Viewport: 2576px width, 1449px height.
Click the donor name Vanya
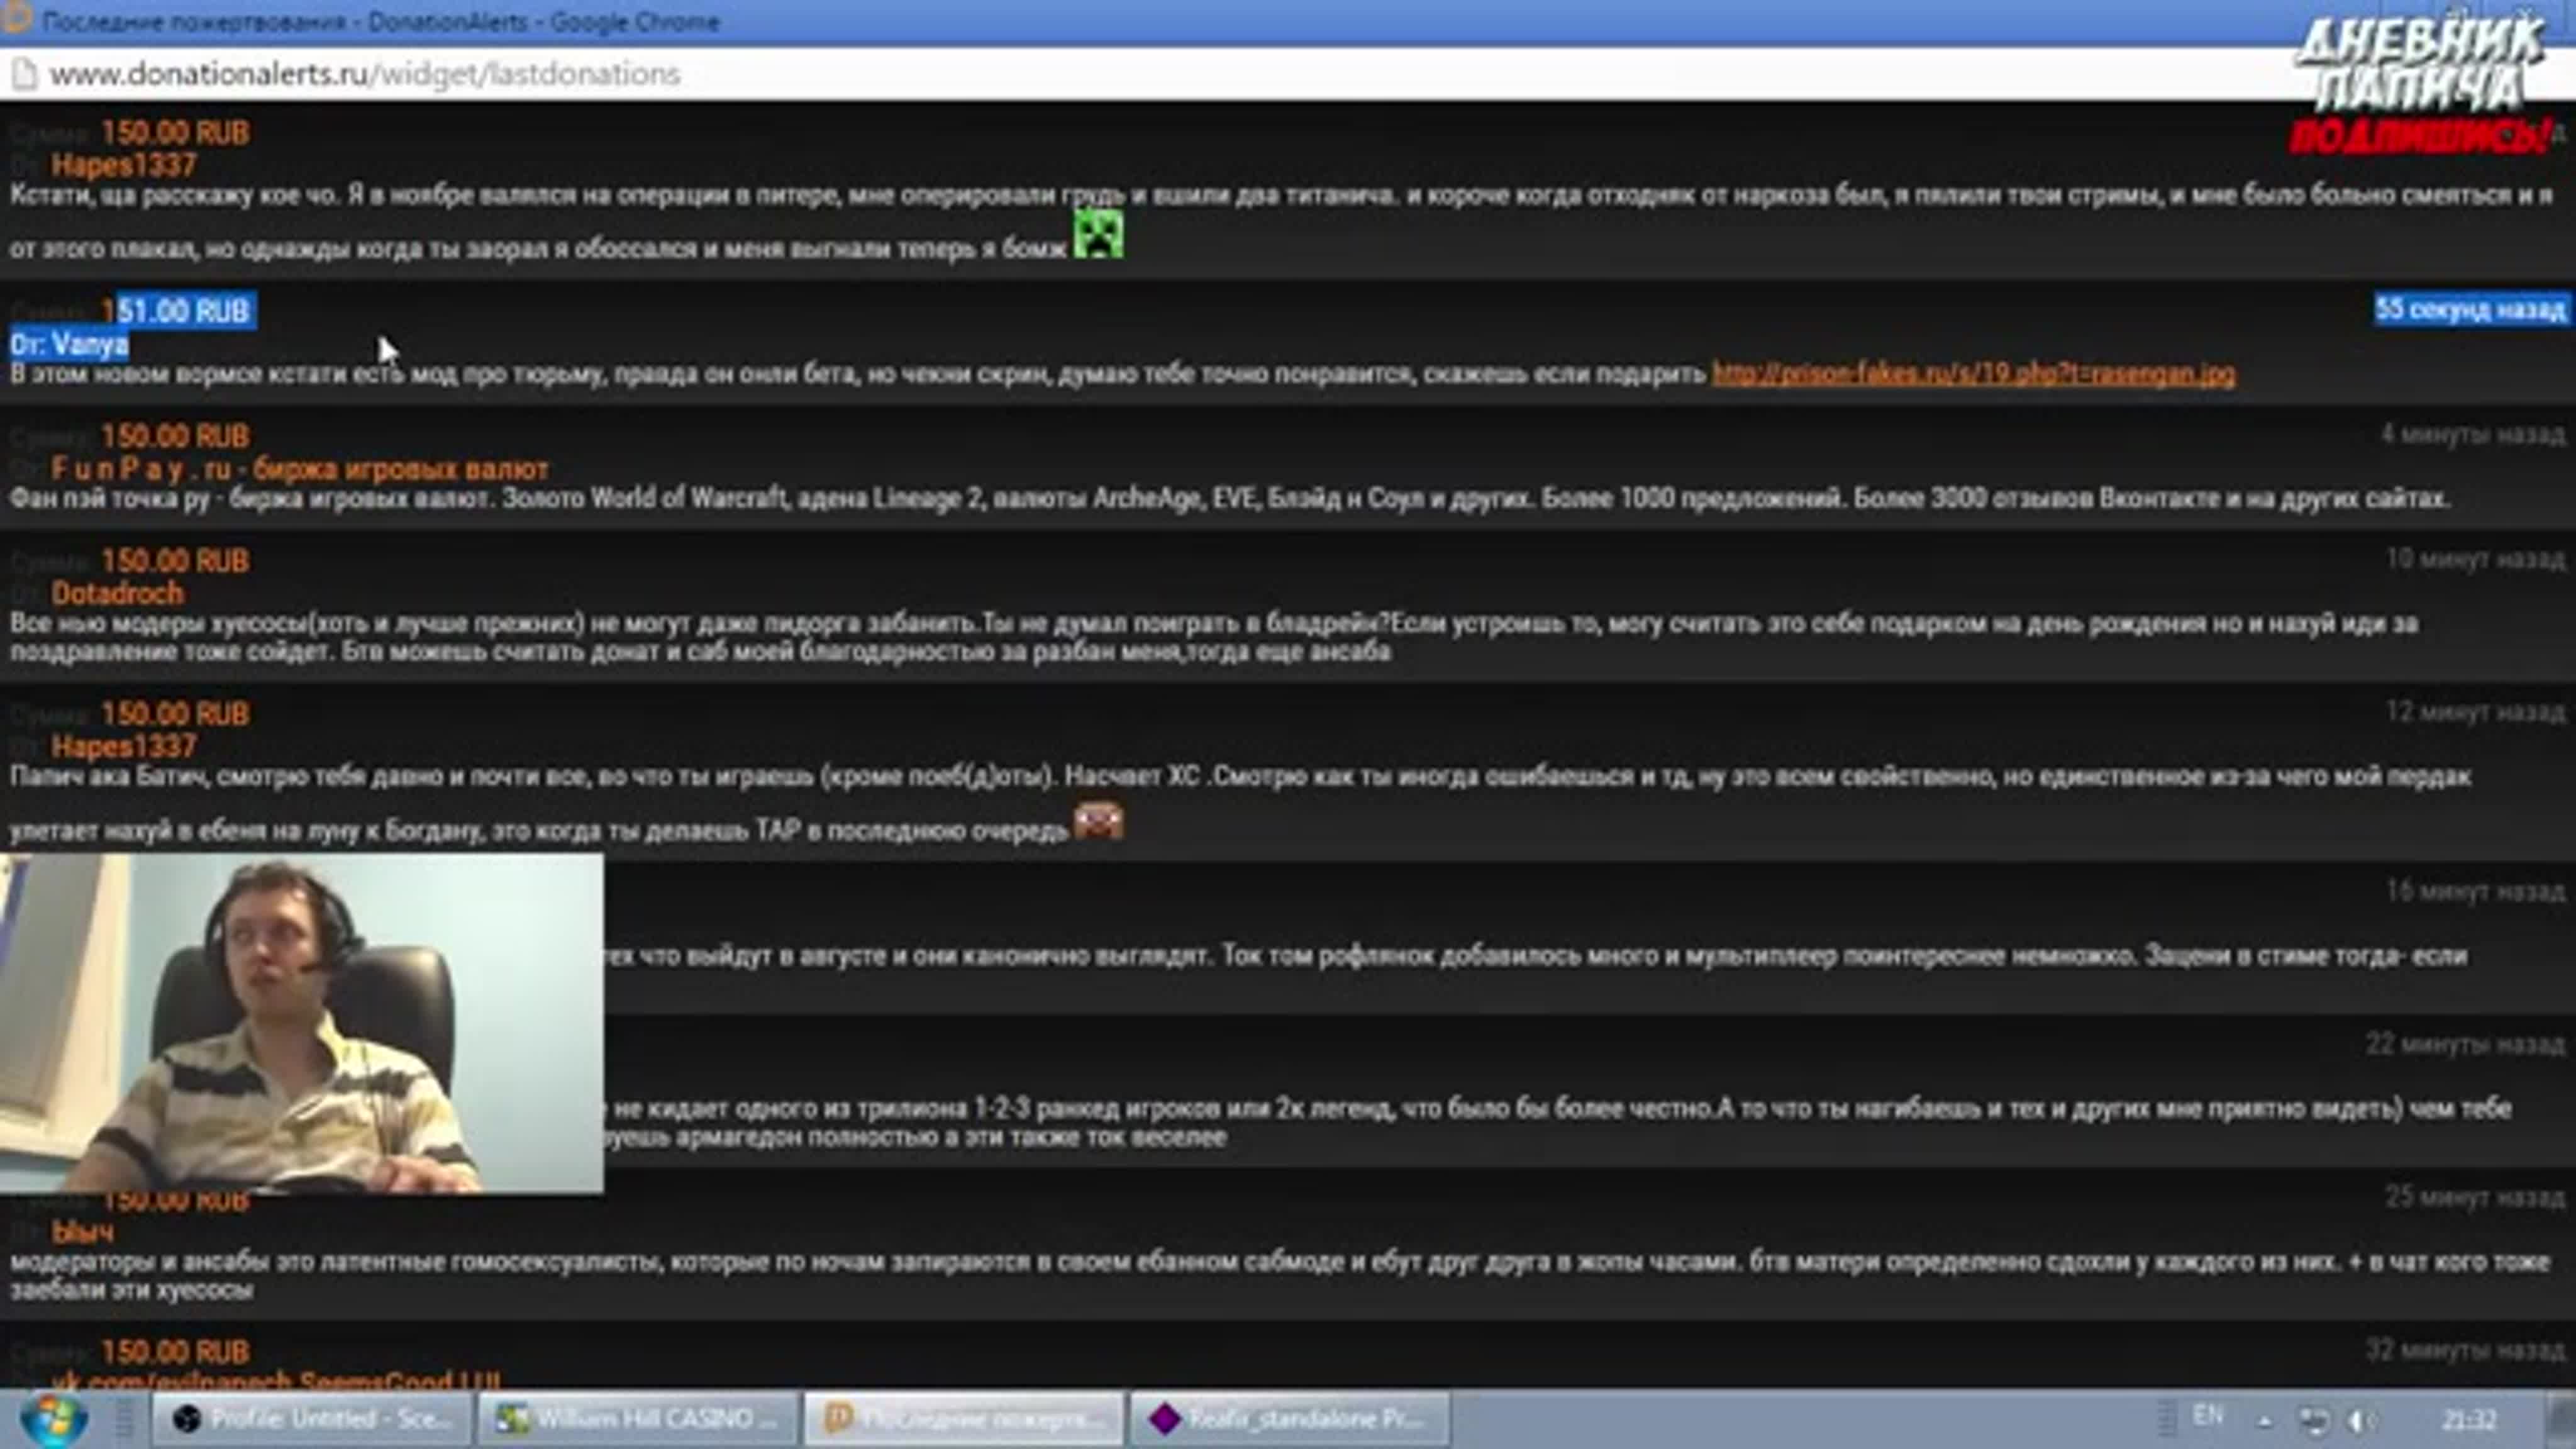90,345
